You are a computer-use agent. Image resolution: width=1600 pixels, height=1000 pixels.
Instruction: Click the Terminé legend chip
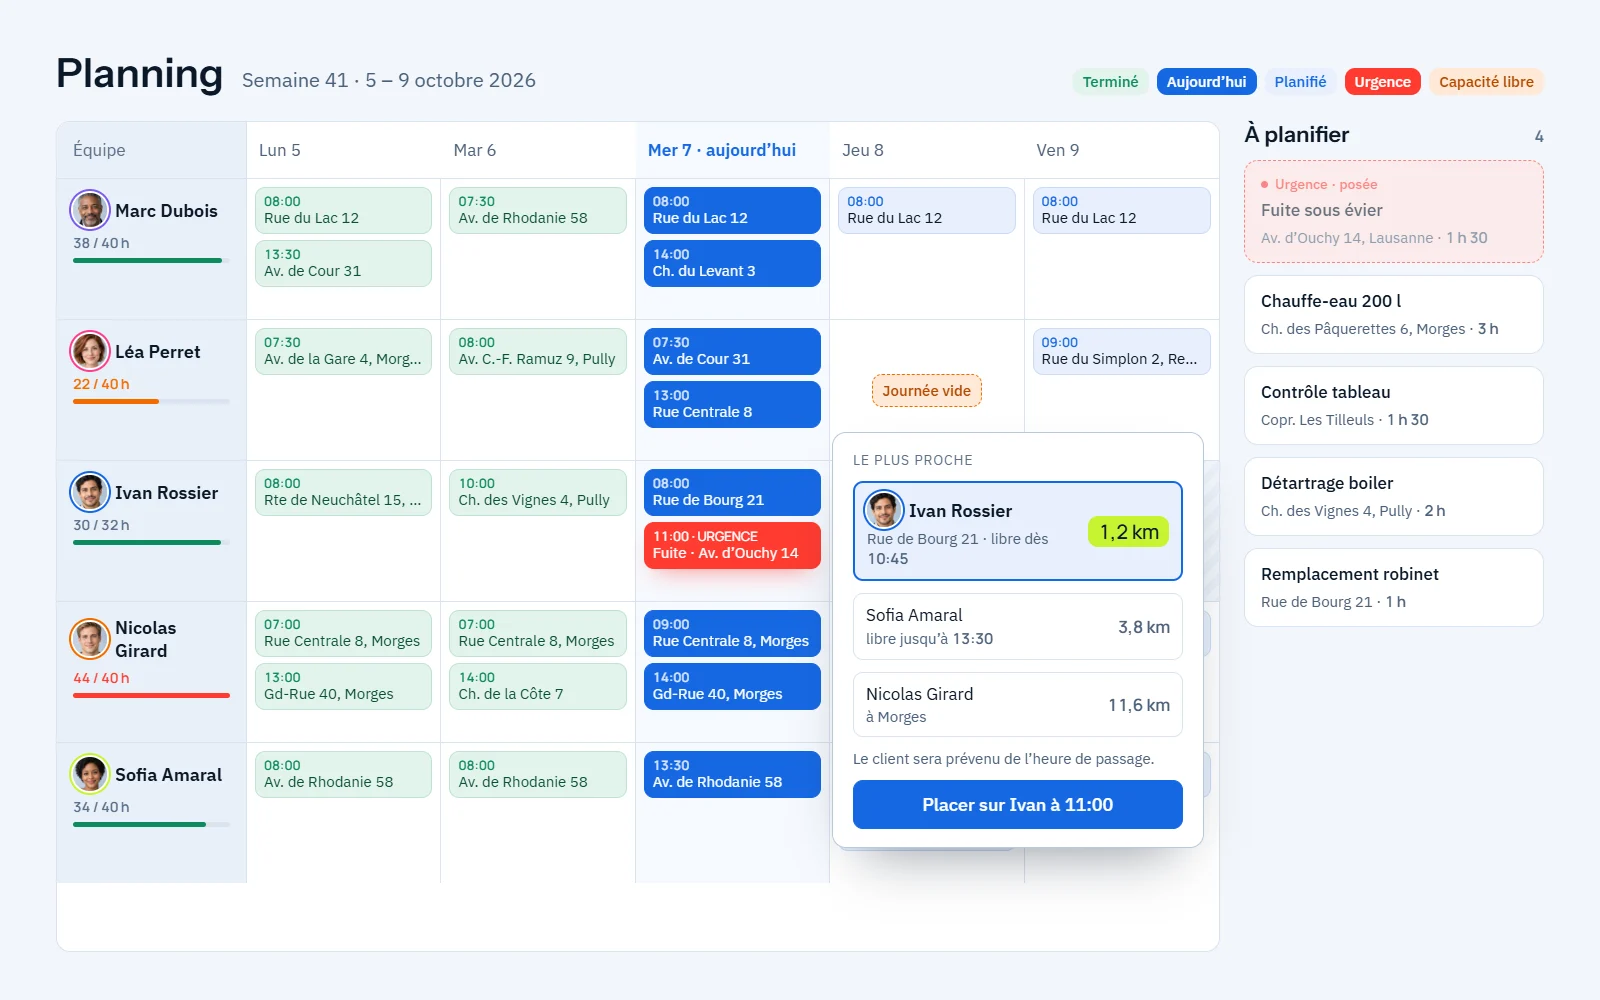pos(1110,82)
